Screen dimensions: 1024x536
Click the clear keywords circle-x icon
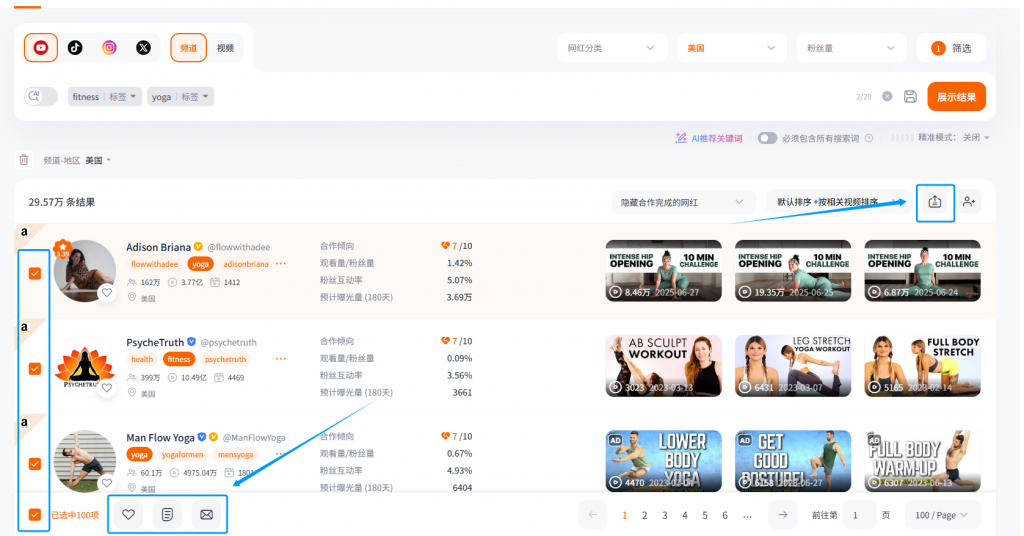click(x=887, y=97)
